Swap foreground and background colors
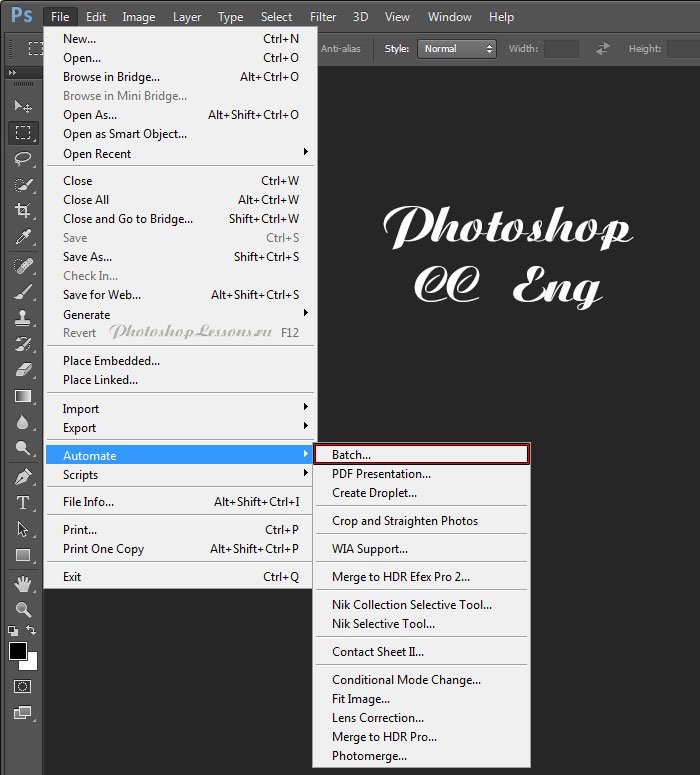 32,631
